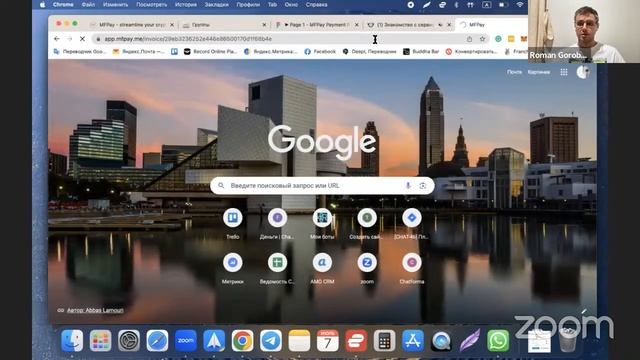The width and height of the screenshot is (640, 360).
Task: Open the Ведомость shortcut
Action: (x=277, y=268)
